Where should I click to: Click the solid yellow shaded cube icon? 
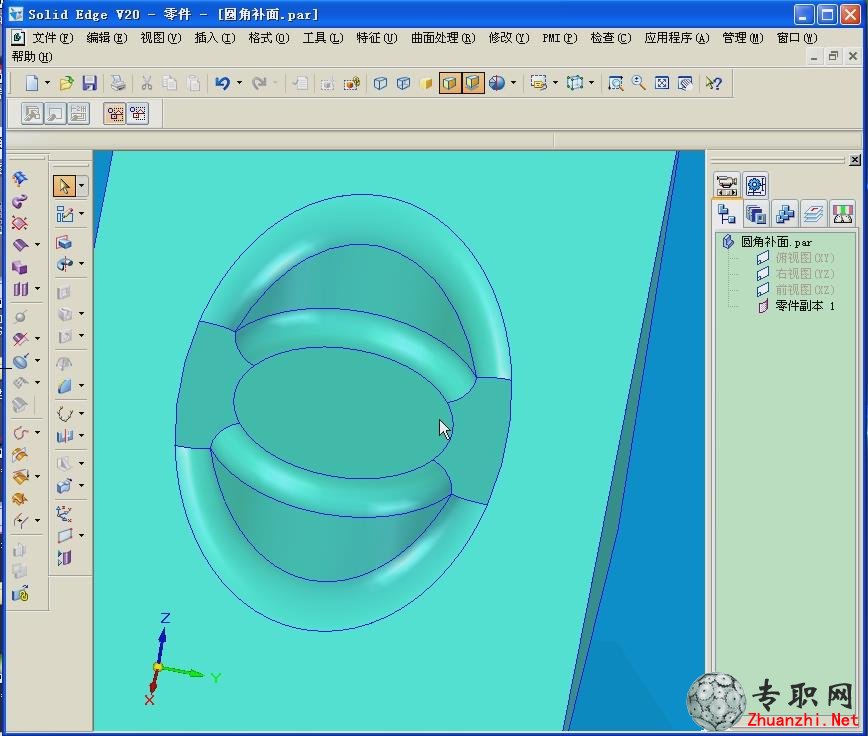(426, 83)
